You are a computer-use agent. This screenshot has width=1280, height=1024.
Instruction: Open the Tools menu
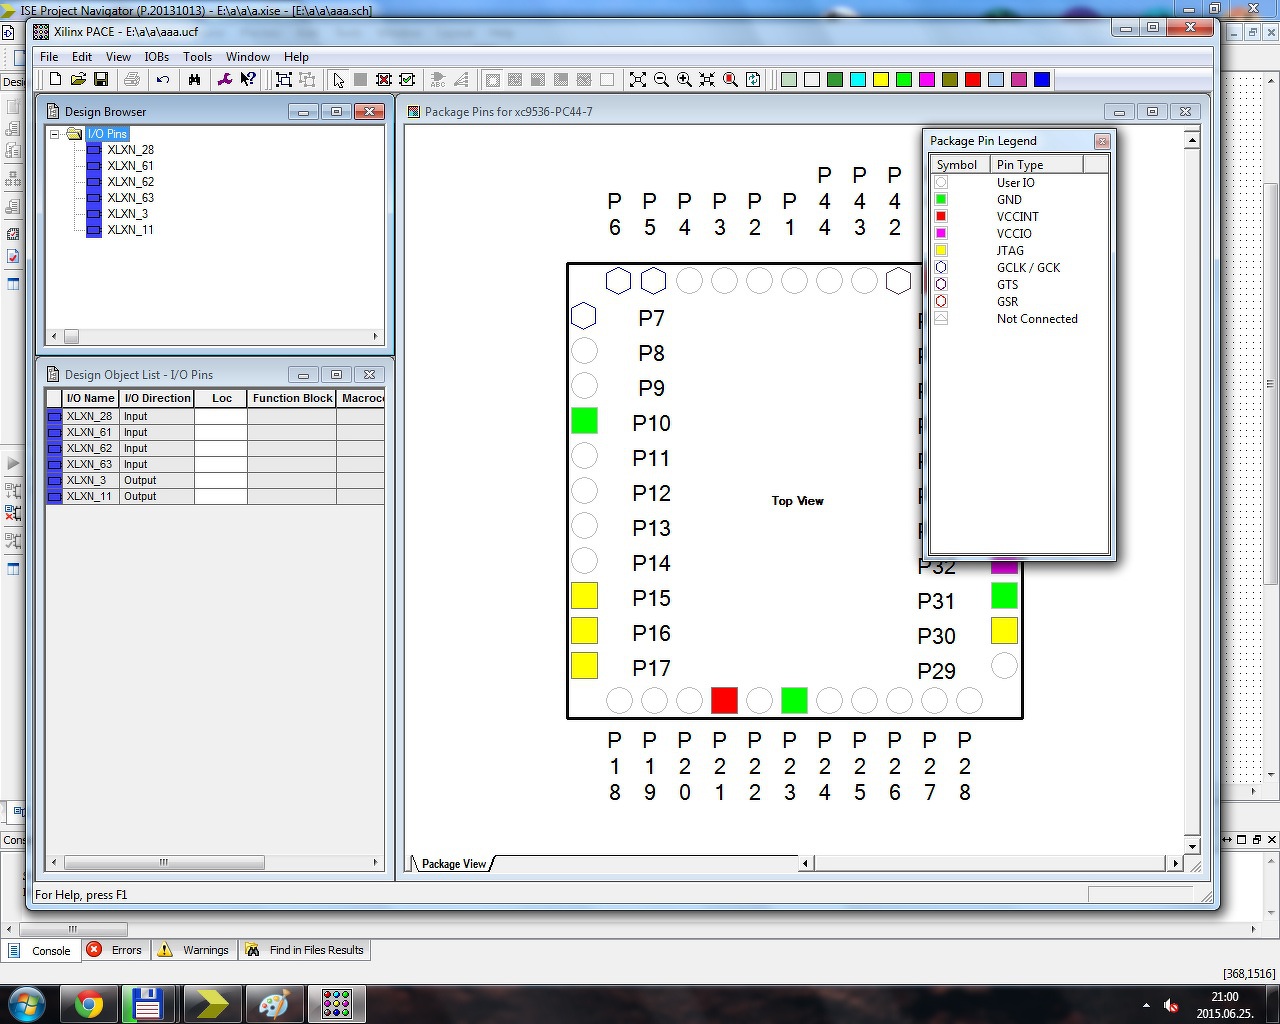[x=197, y=57]
